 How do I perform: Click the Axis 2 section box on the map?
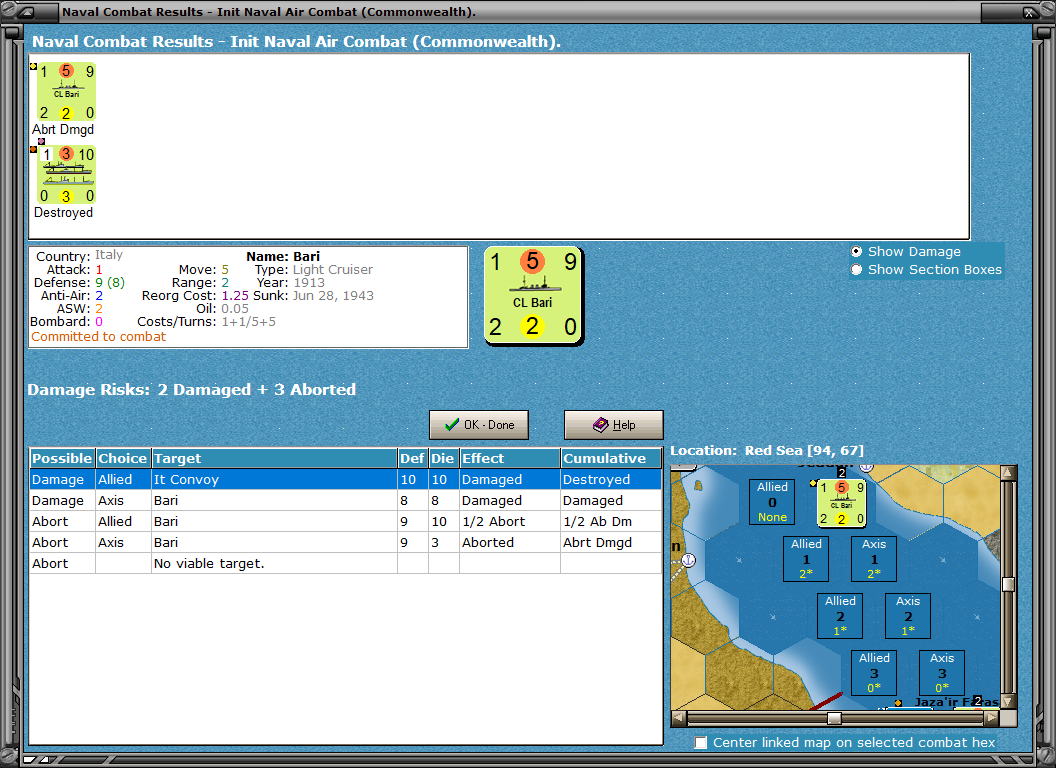click(x=908, y=616)
